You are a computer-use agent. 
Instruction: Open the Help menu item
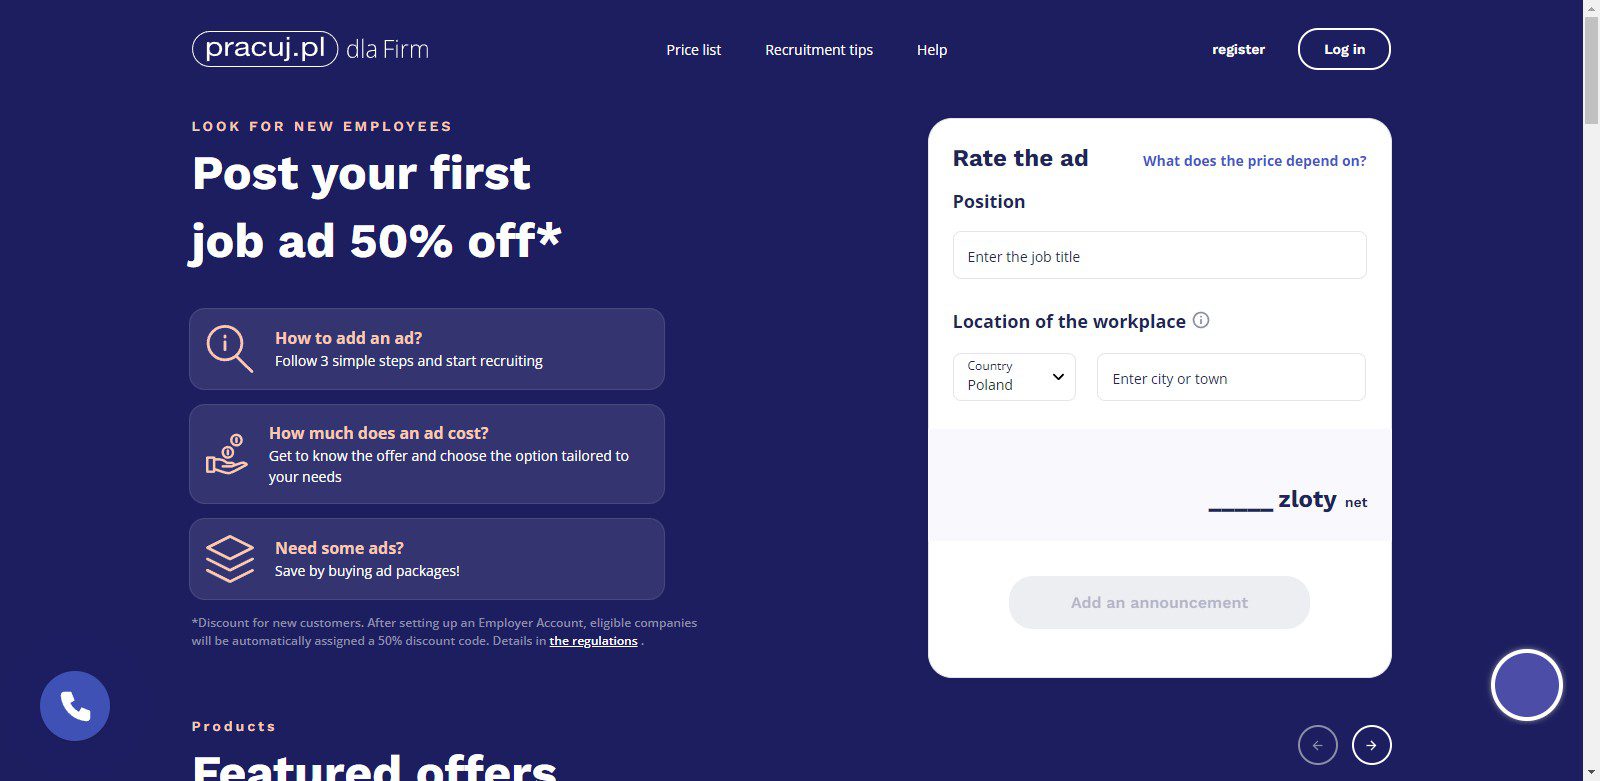(932, 50)
